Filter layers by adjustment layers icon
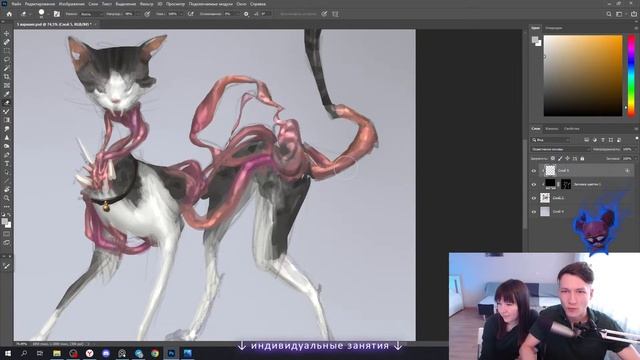 pos(595,140)
